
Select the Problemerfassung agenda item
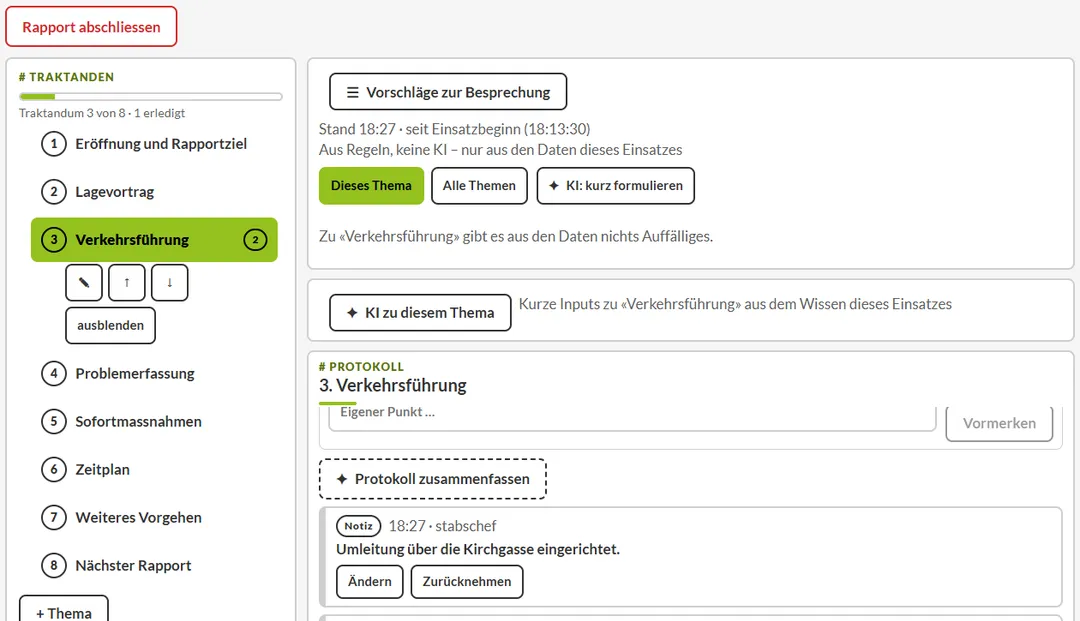coord(154,374)
